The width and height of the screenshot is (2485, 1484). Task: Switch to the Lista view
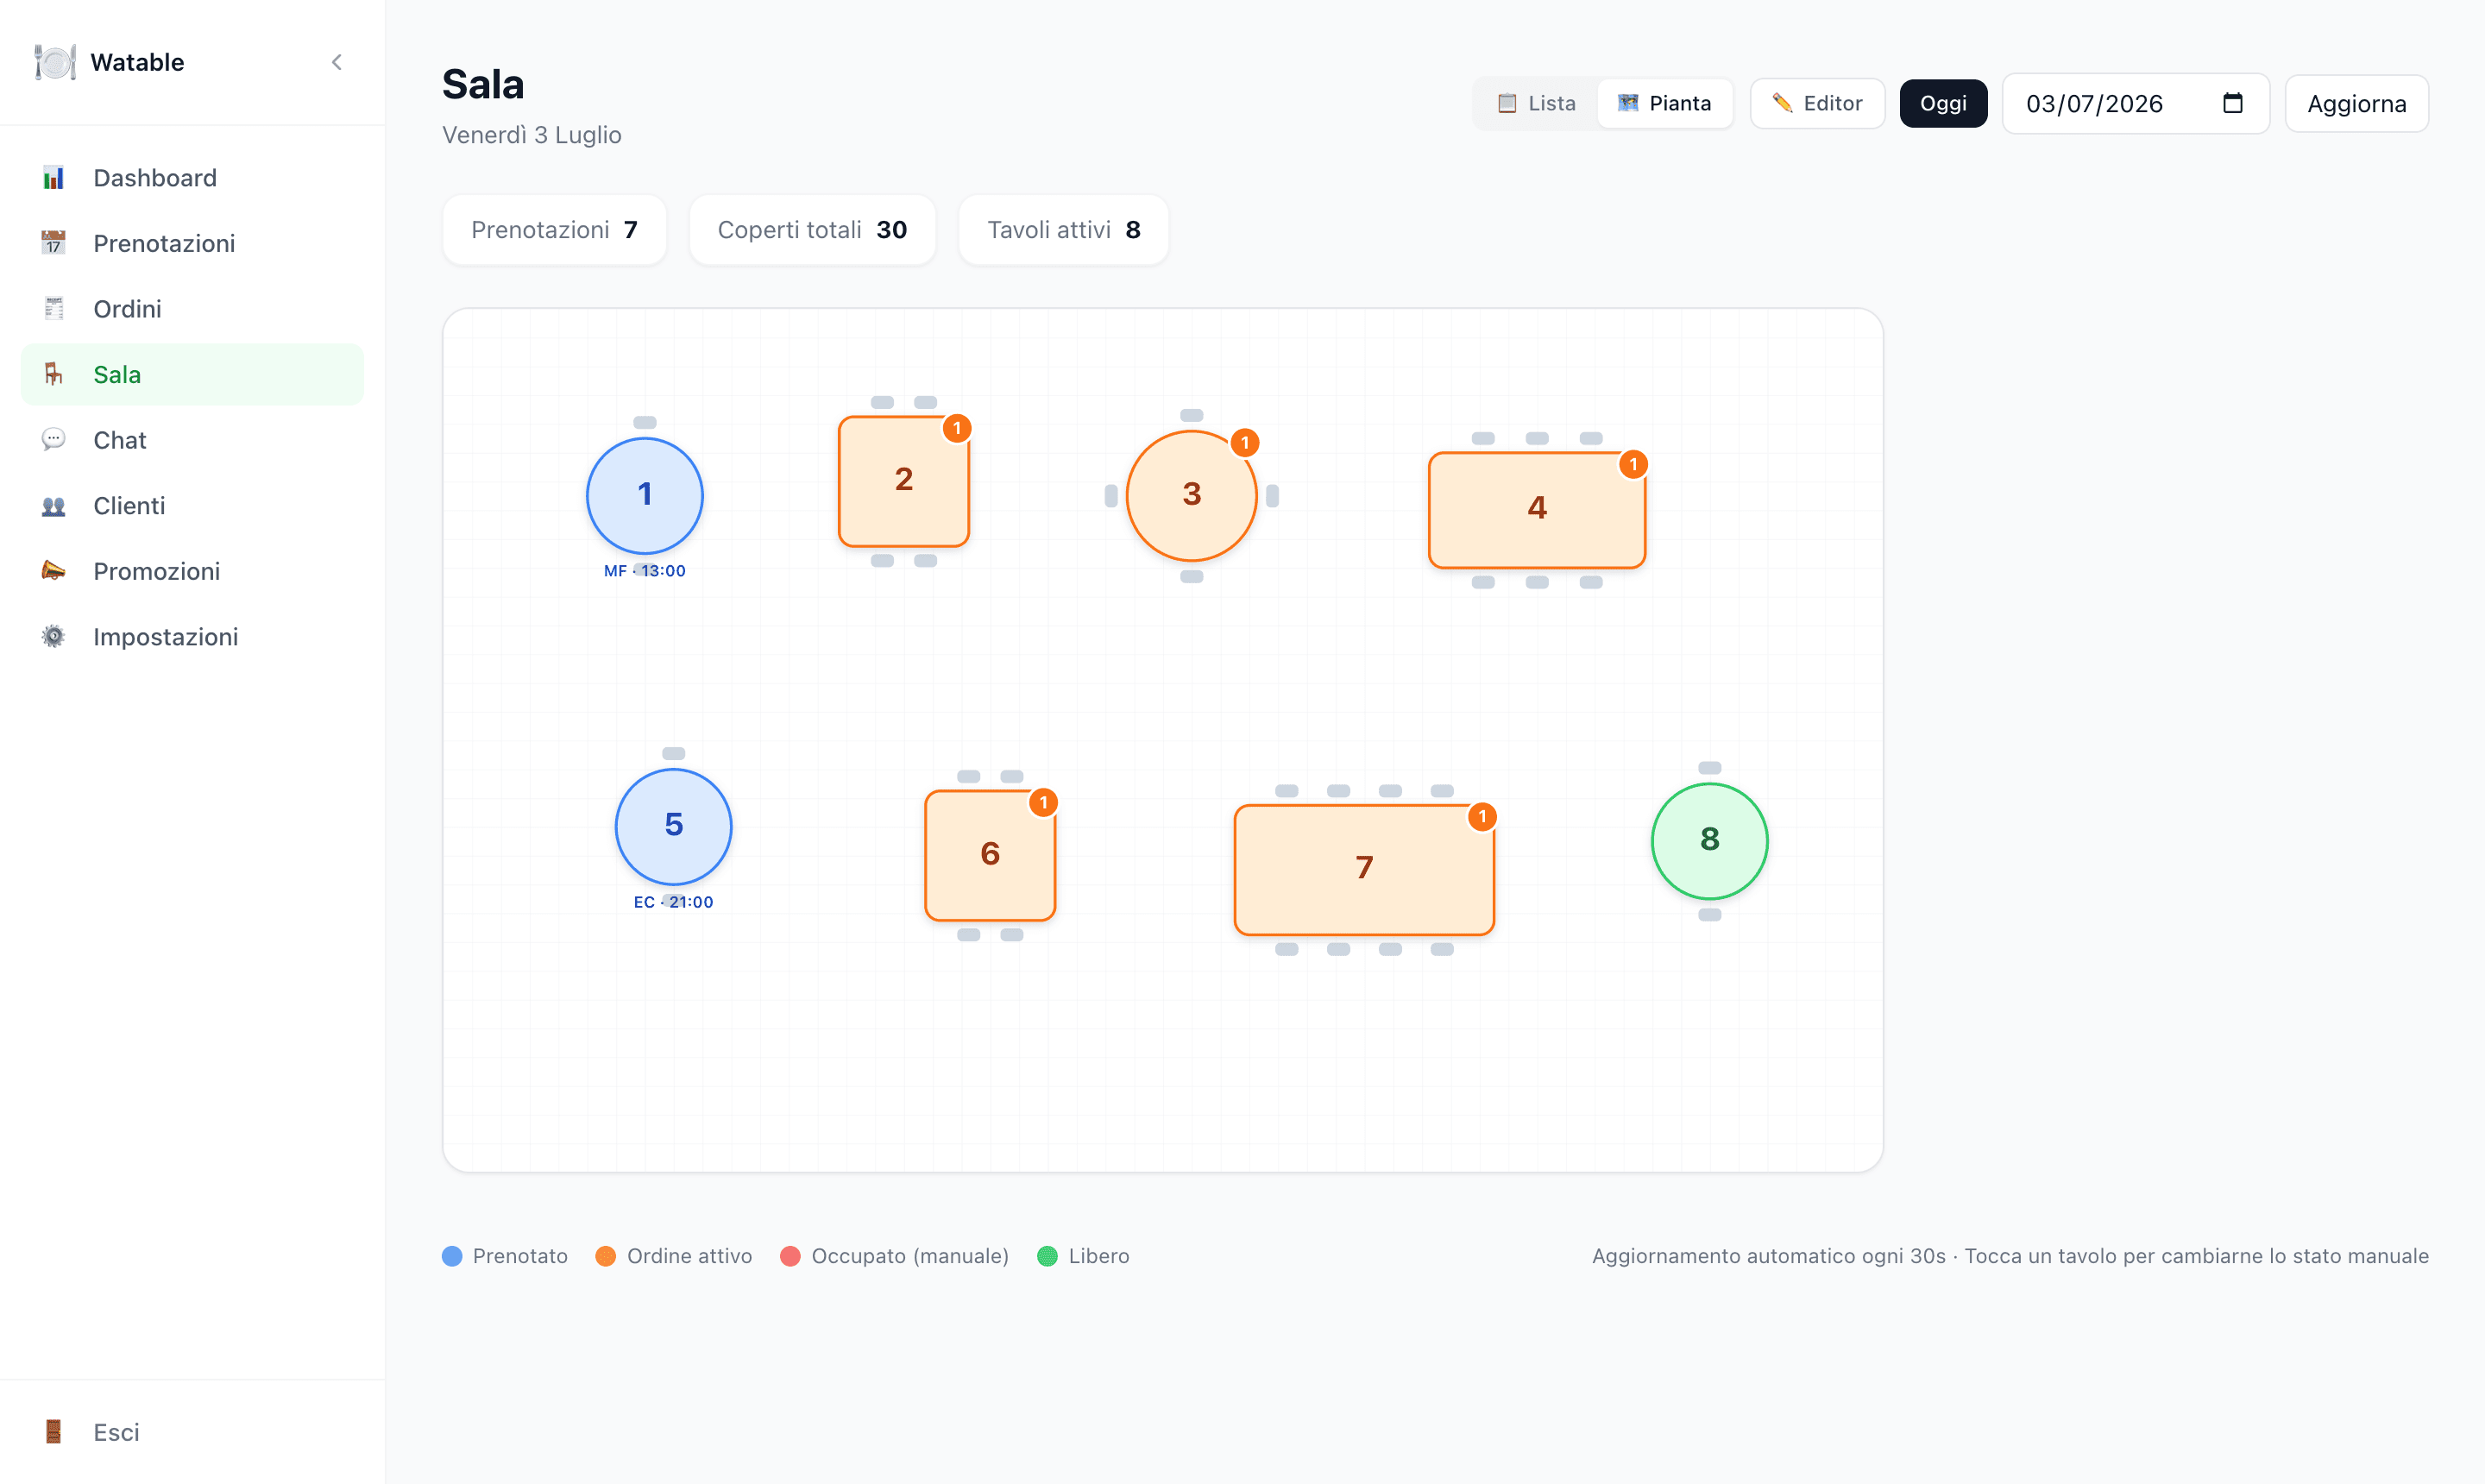tap(1537, 103)
